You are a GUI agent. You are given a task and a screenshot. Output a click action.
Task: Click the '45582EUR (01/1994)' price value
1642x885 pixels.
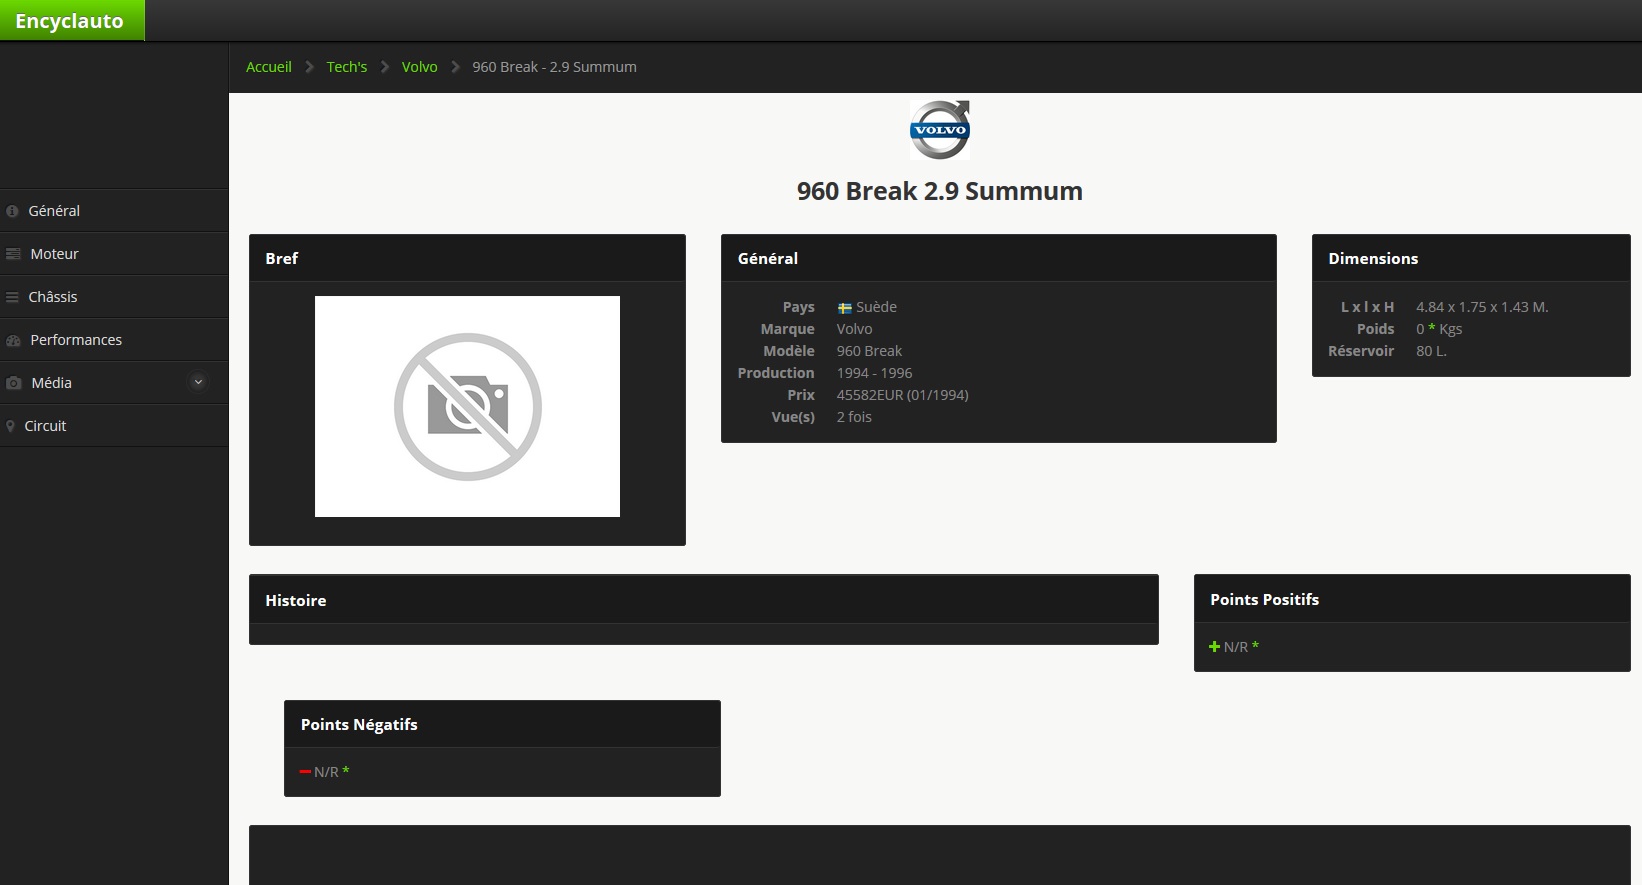coord(902,395)
